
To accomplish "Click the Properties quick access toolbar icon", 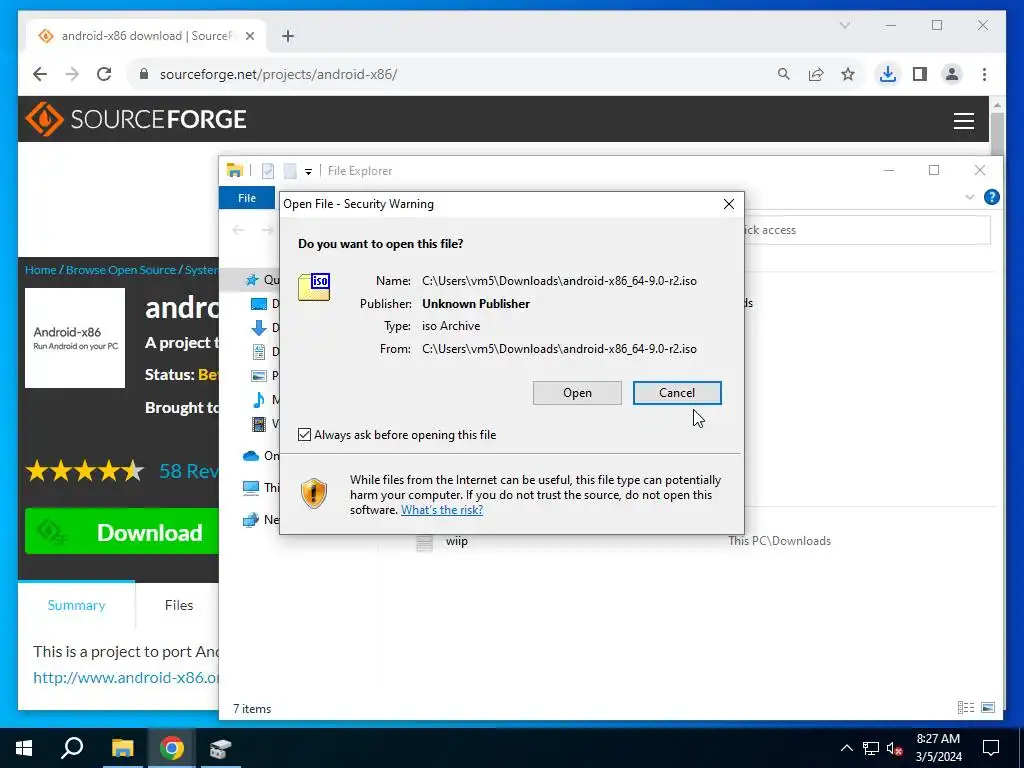I will tap(268, 171).
